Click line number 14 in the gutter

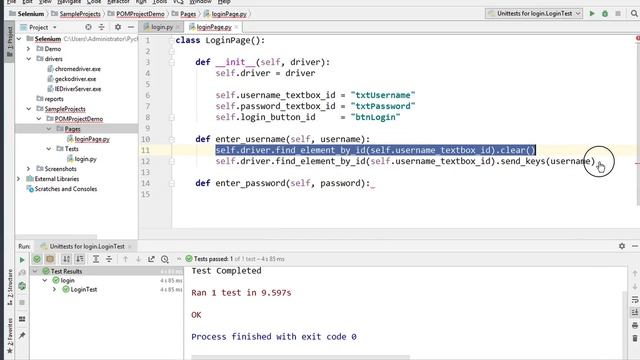[146, 183]
